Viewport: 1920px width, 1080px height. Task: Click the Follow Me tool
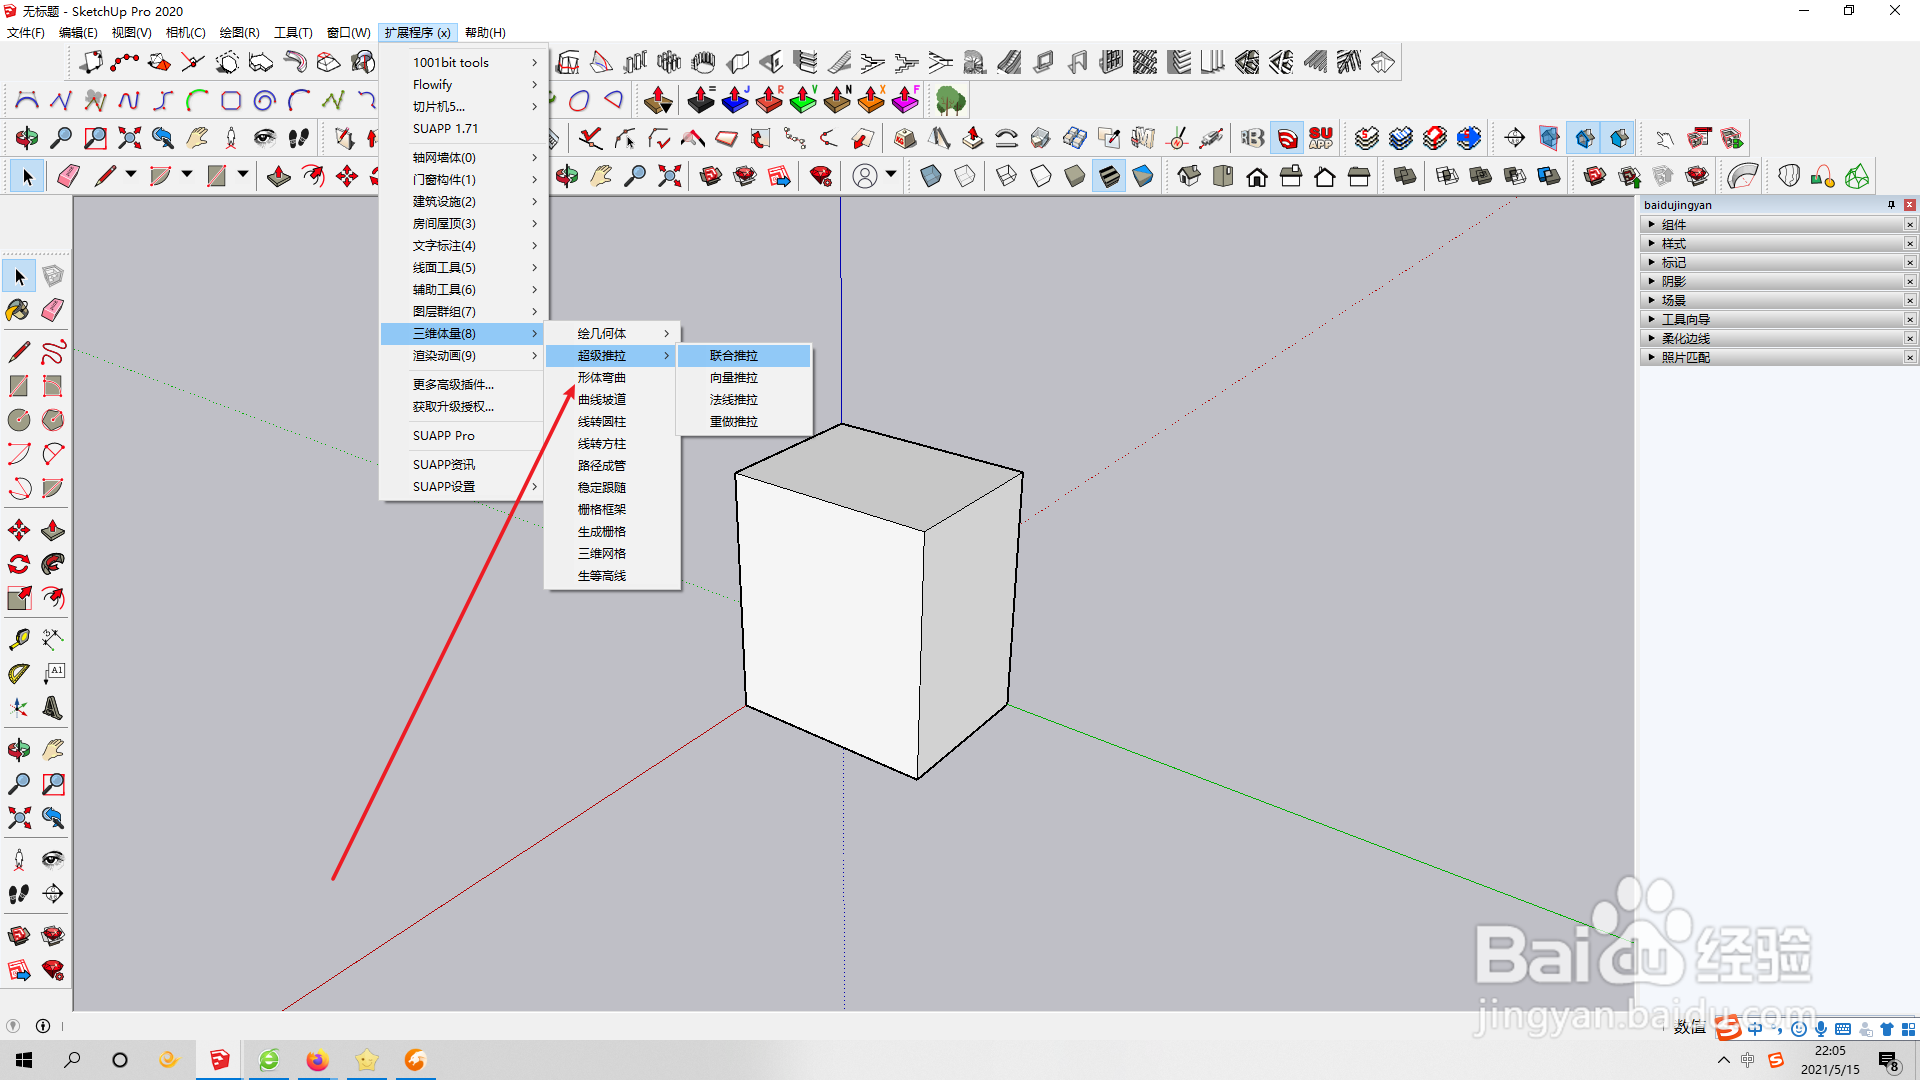coord(53,564)
